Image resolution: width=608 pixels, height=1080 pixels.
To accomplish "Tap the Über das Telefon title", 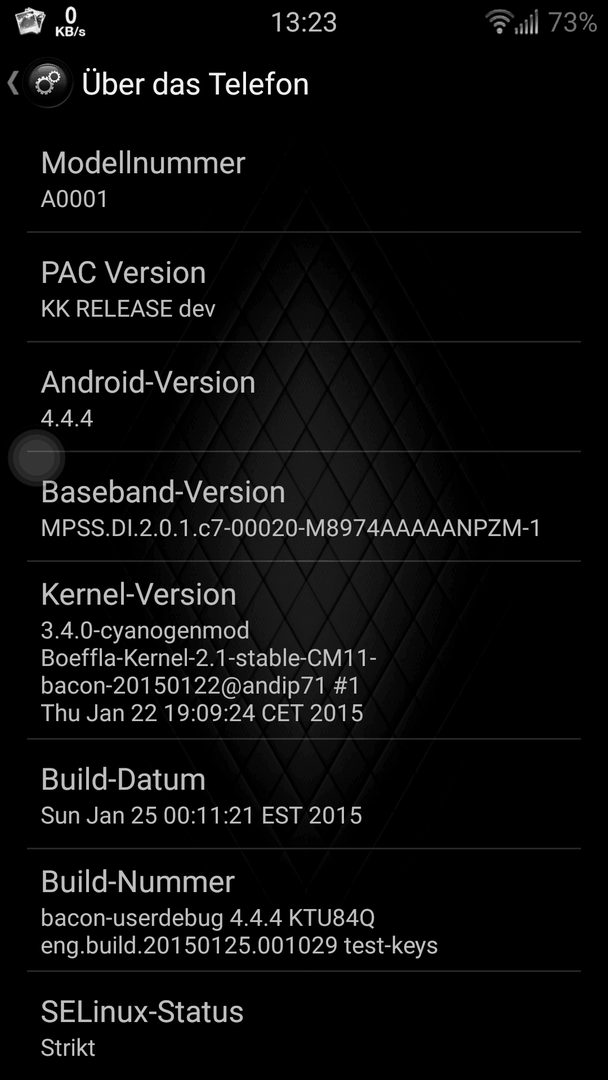I will [195, 84].
